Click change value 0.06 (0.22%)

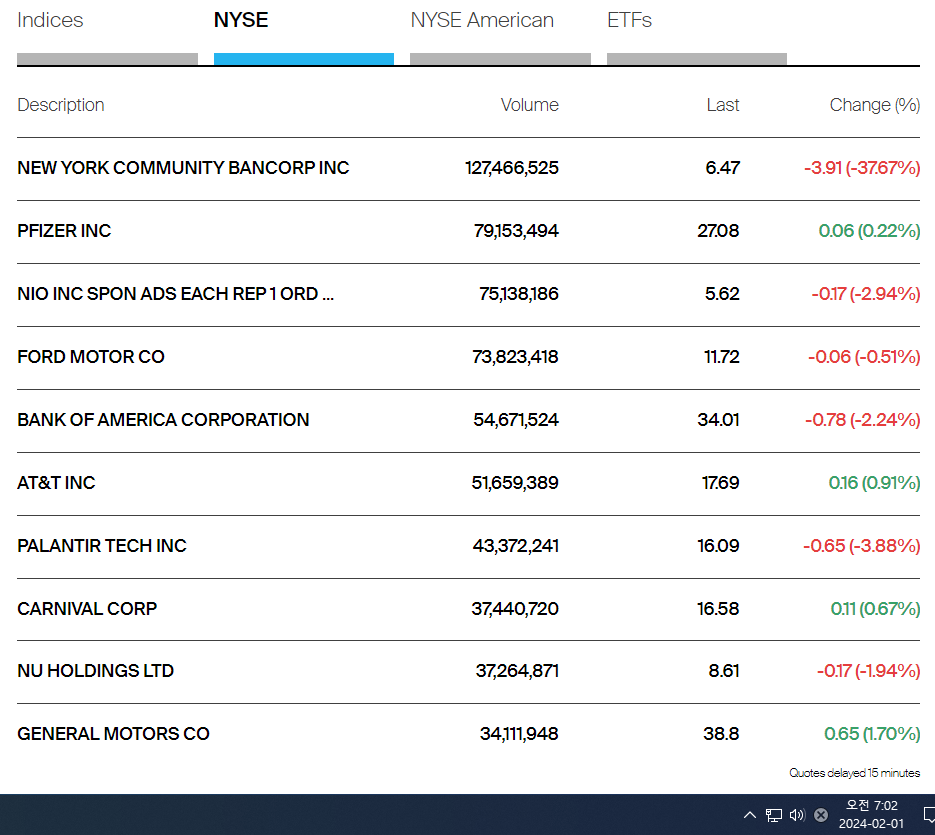click(x=869, y=231)
